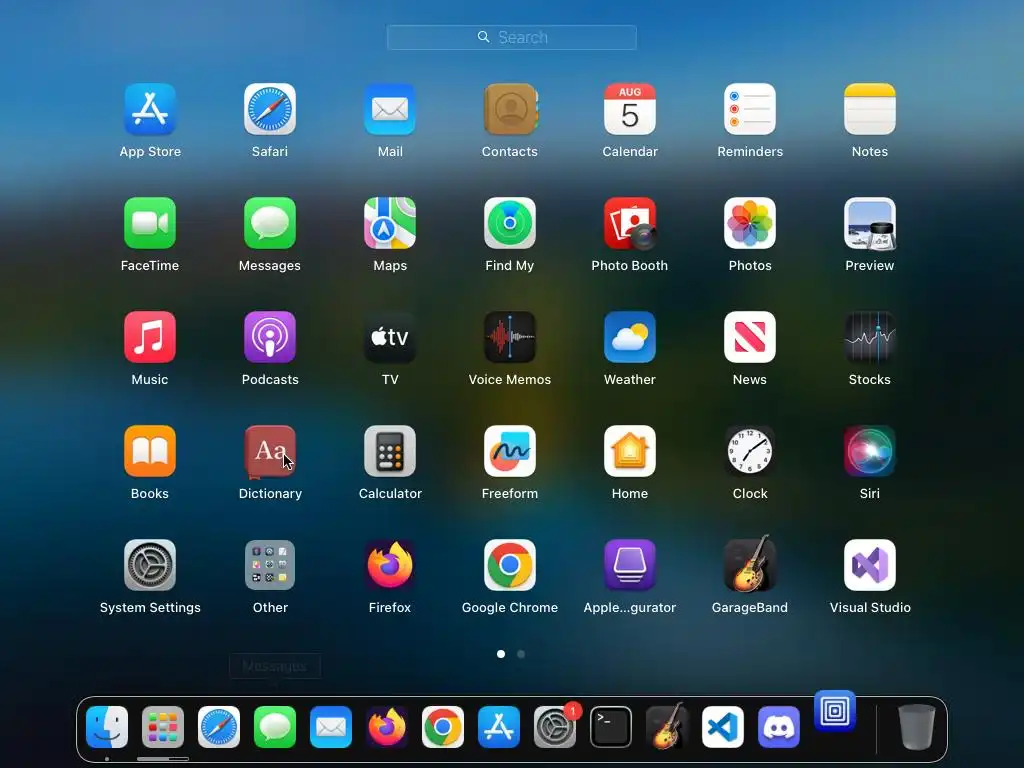Open the Apple TV app
This screenshot has width=1024, height=768.
pyautogui.click(x=390, y=337)
